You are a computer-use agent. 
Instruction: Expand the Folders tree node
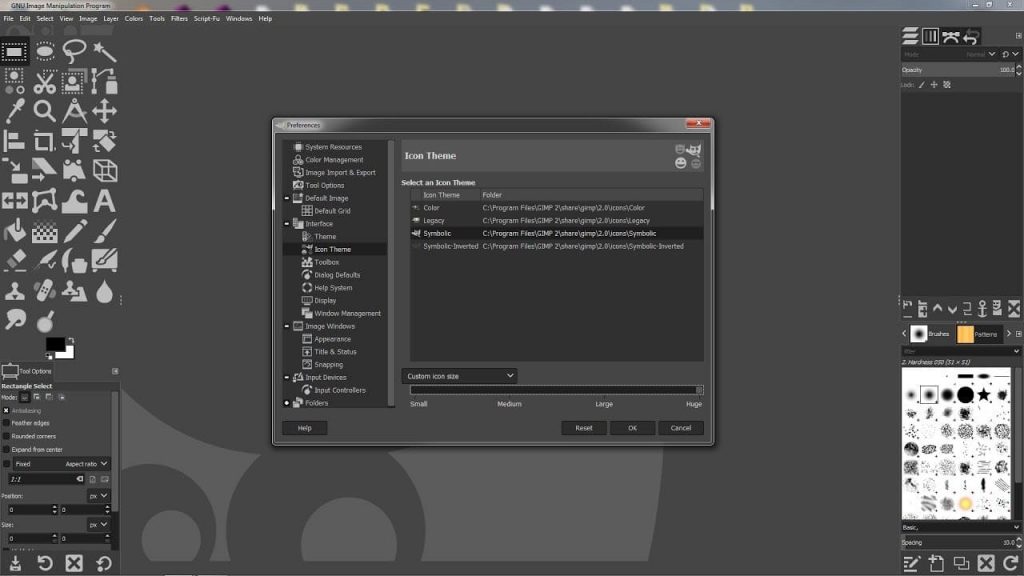287,404
